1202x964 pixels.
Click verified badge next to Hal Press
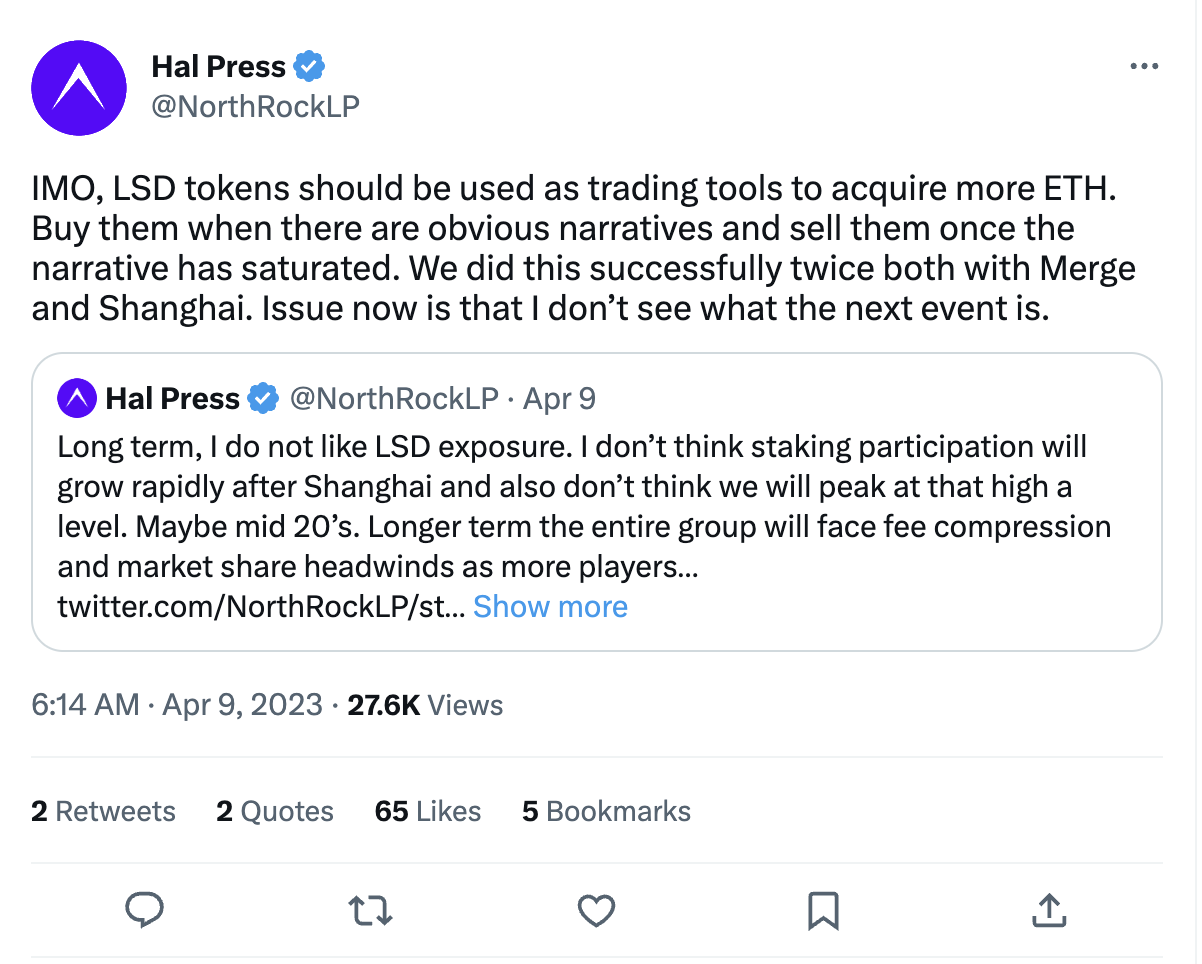pos(310,67)
